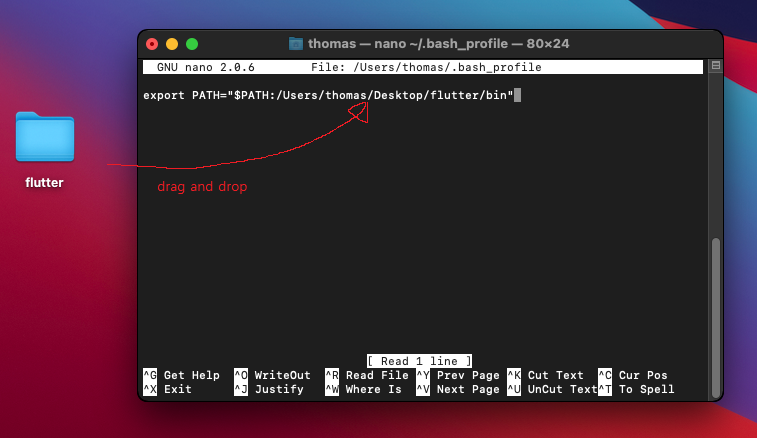The height and width of the screenshot is (438, 757).
Task: Click the 'GNU nano 2.0.6' header text
Action: point(206,67)
